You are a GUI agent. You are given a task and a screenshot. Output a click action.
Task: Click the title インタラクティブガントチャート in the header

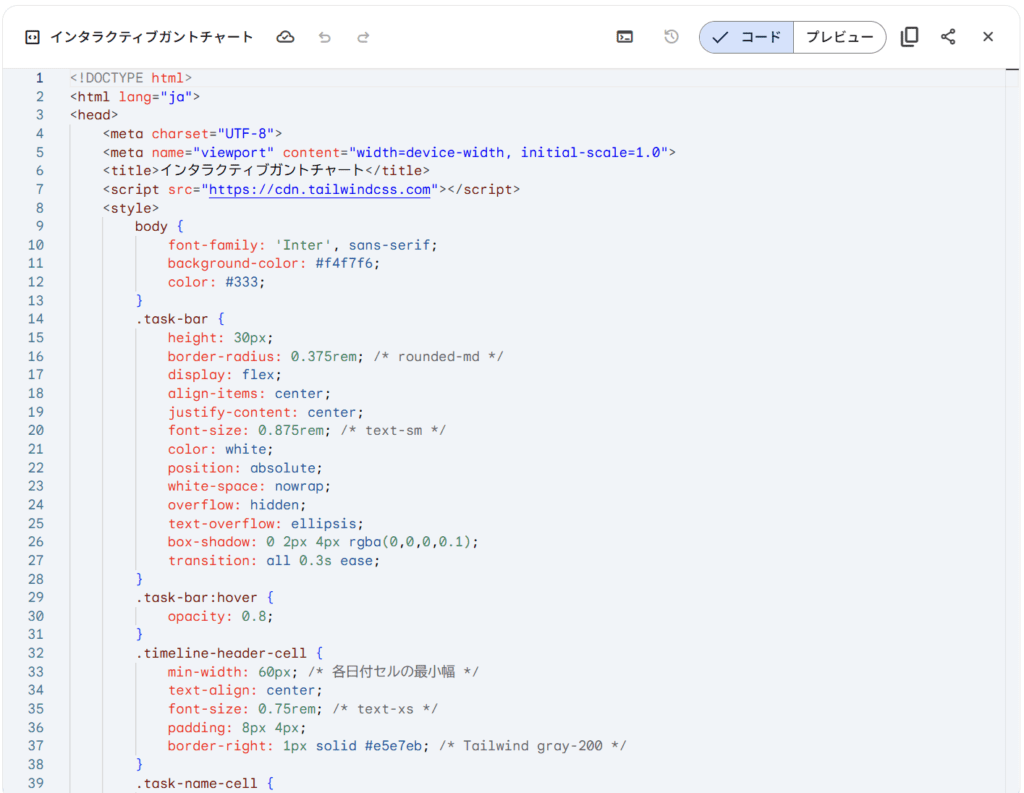click(152, 37)
